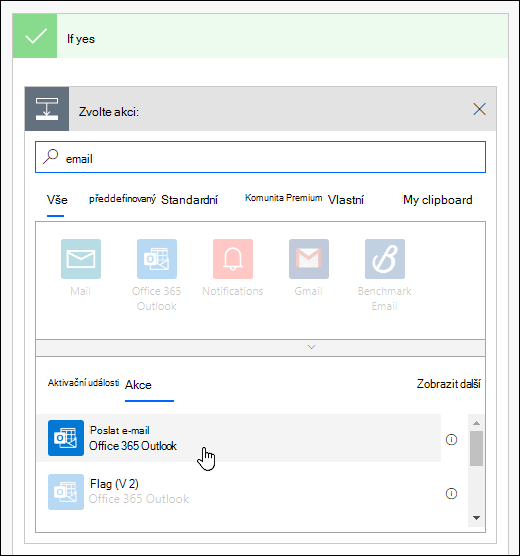Image resolution: width=520 pixels, height=556 pixels.
Task: Open info for Poslat e-mail action
Action: click(451, 440)
